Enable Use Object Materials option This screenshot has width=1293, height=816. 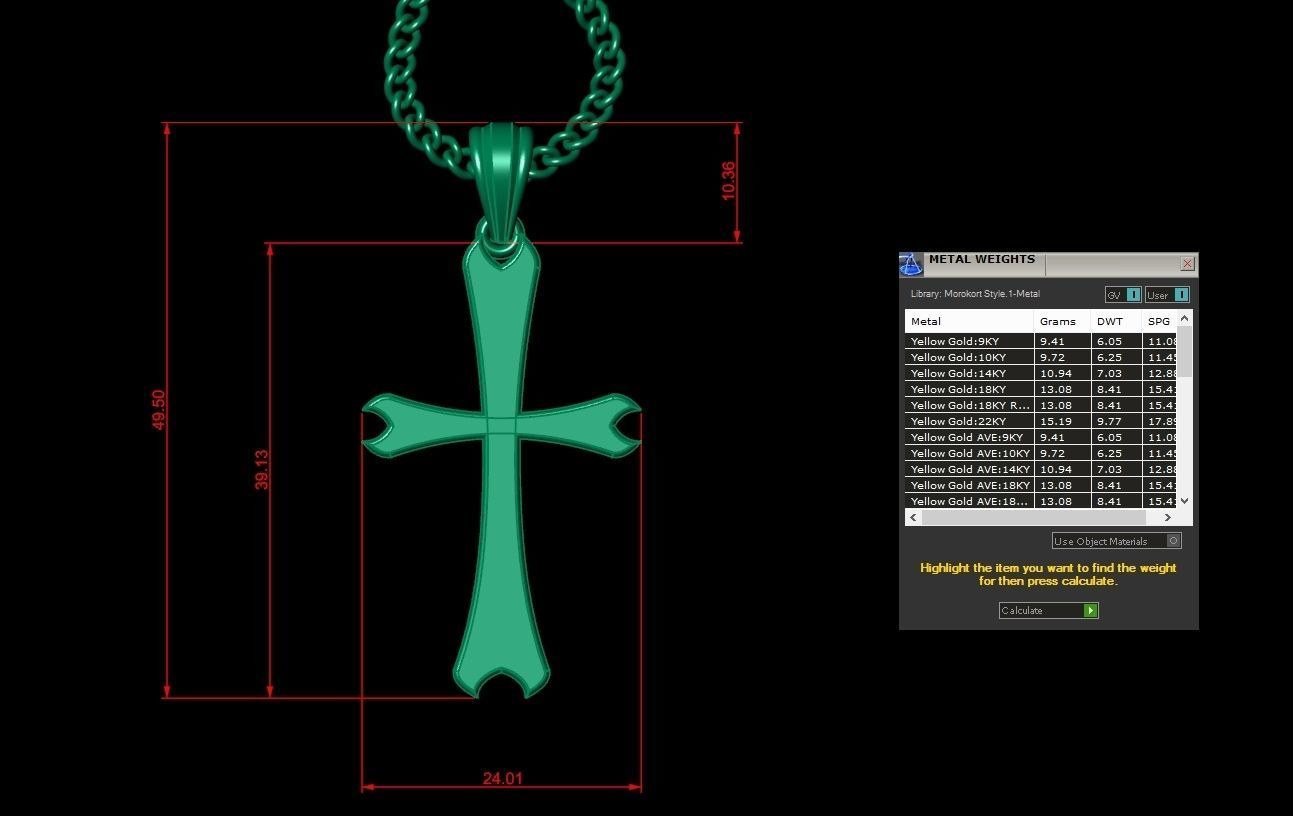click(1116, 541)
